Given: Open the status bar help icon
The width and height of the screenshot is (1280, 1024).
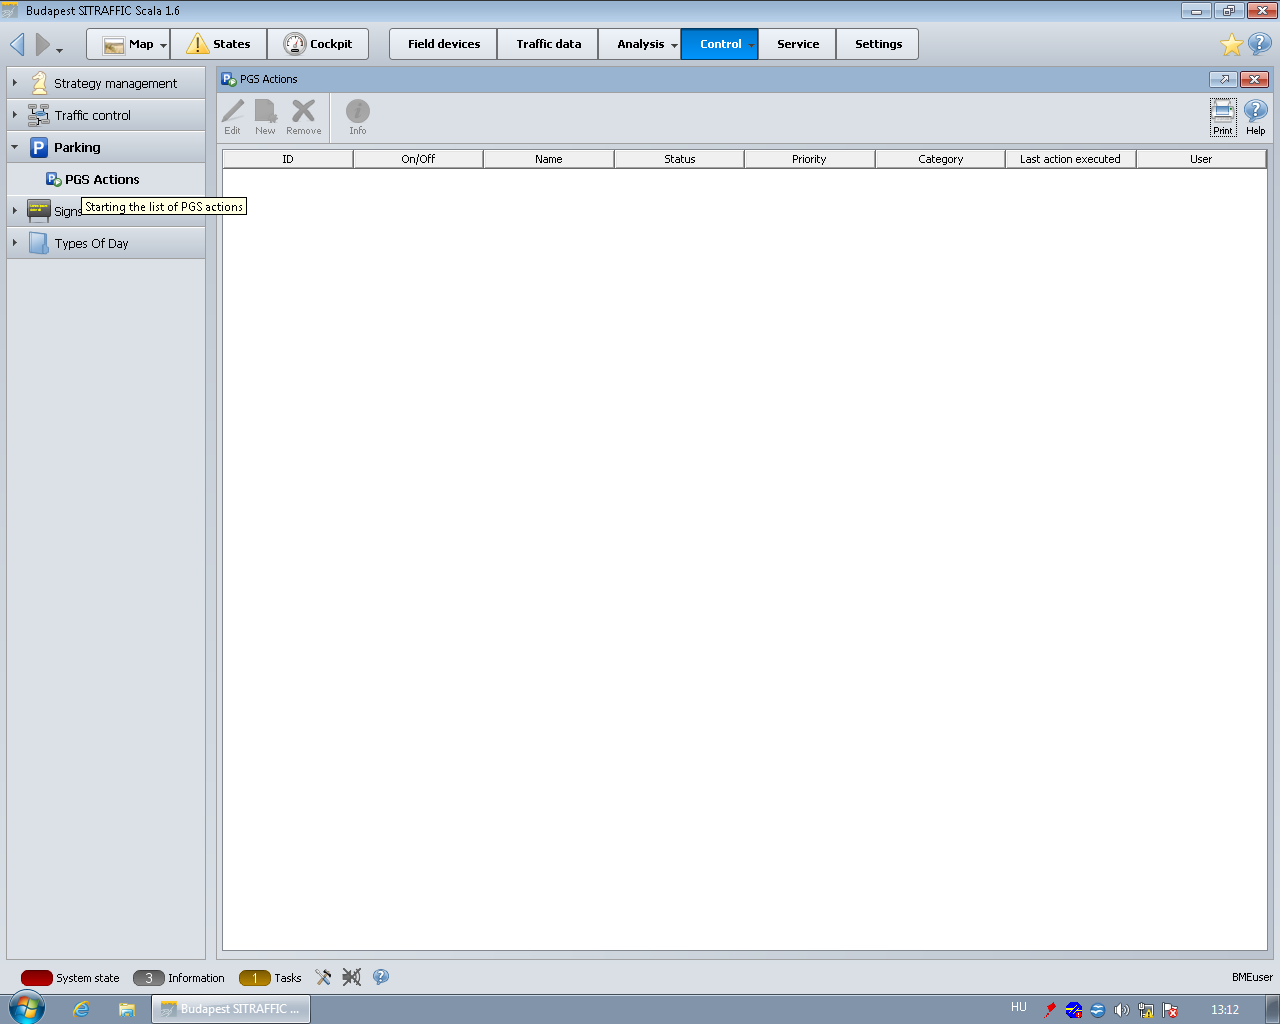Looking at the screenshot, I should click(381, 977).
